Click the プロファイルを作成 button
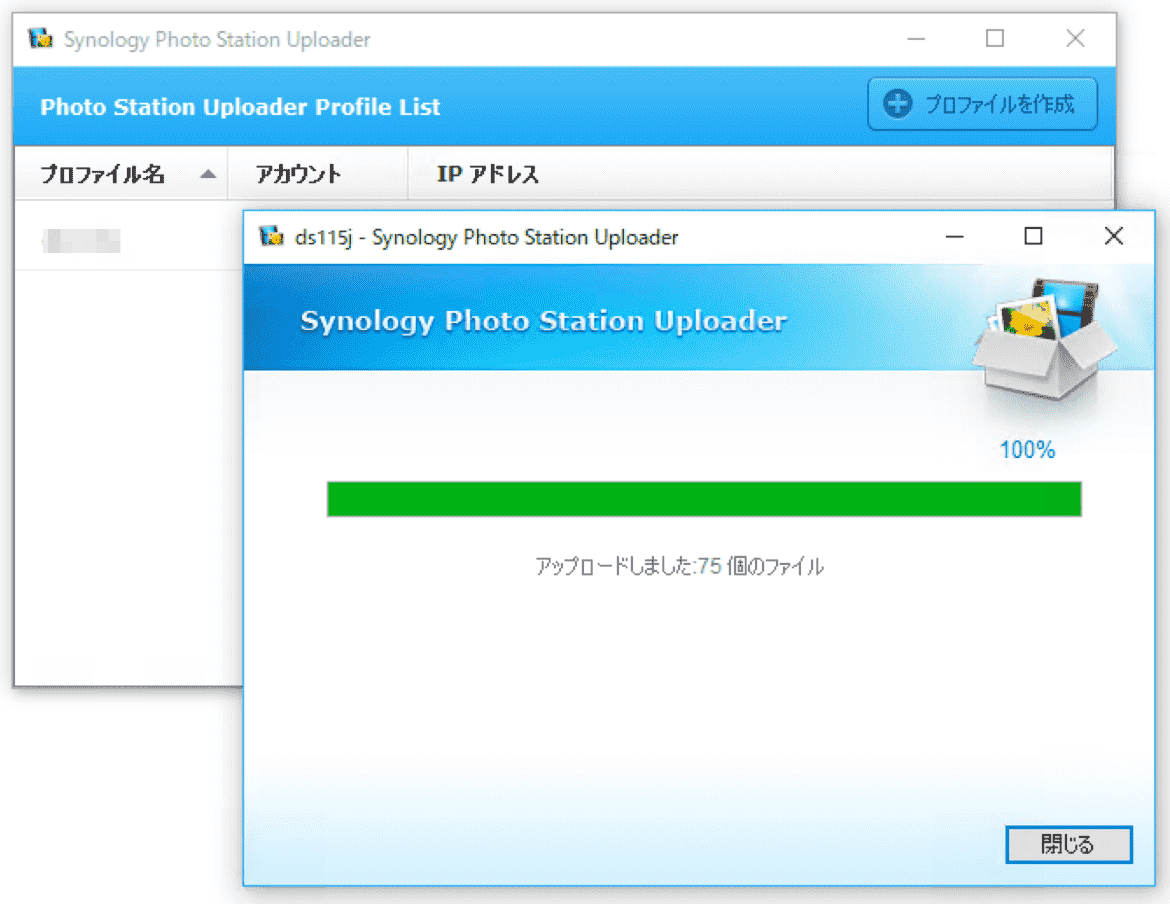The image size is (1170, 904). click(x=982, y=104)
